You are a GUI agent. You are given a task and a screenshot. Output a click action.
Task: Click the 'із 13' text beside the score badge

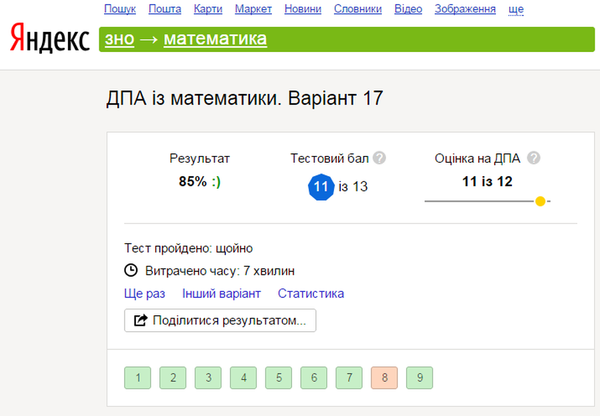point(353,186)
